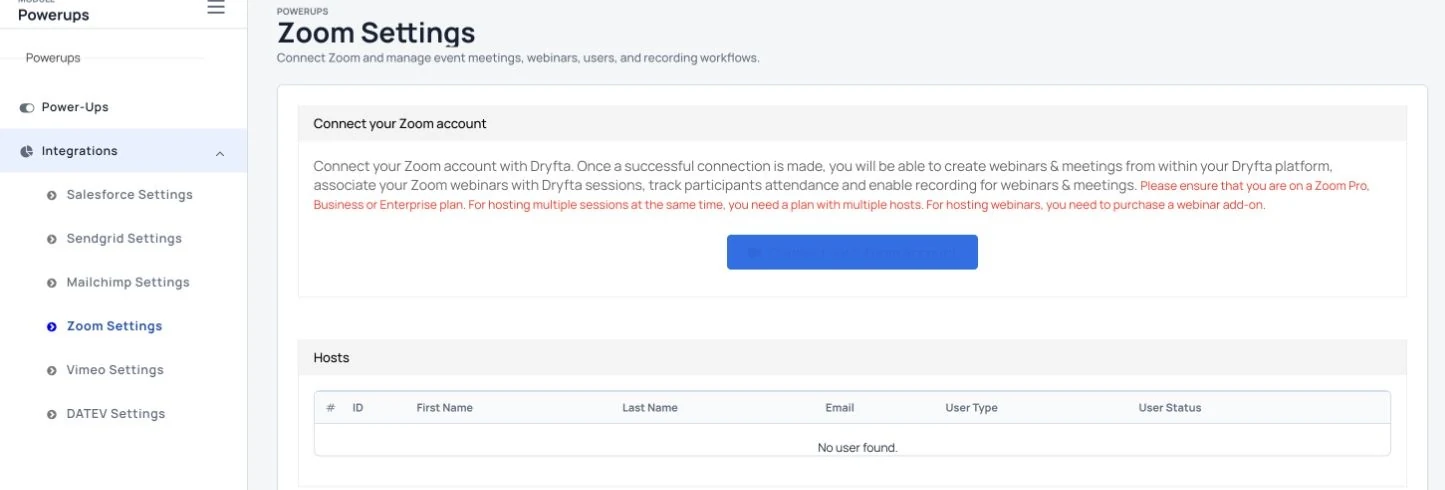
Task: Click the Vimeo Settings bullet icon
Action: point(52,370)
